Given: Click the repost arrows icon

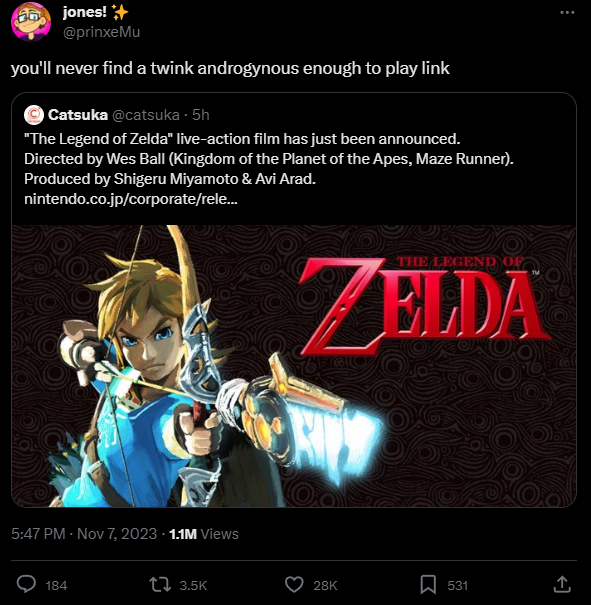Looking at the screenshot, I should [160, 585].
